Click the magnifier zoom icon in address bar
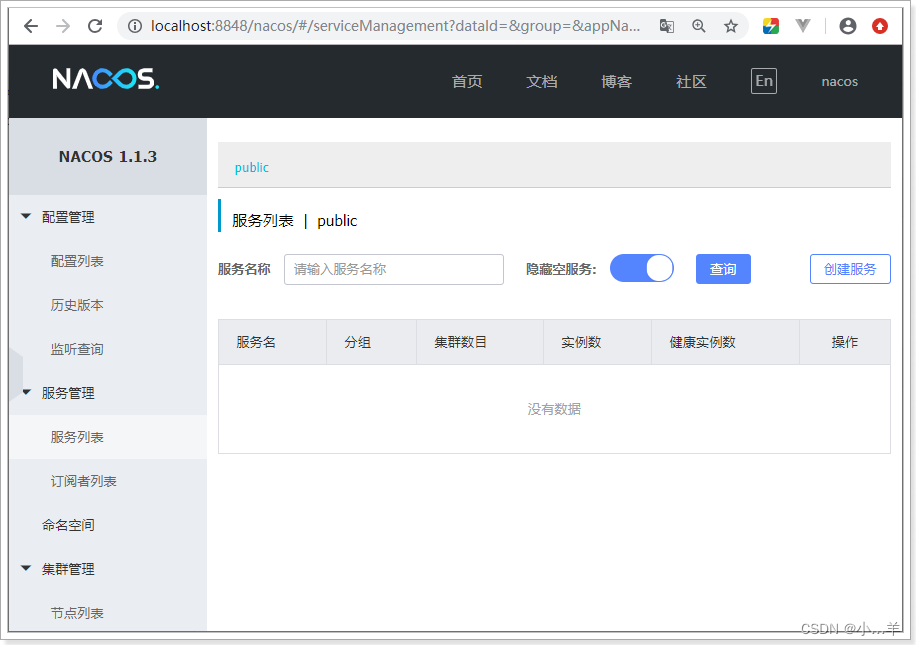916x645 pixels. (698, 26)
